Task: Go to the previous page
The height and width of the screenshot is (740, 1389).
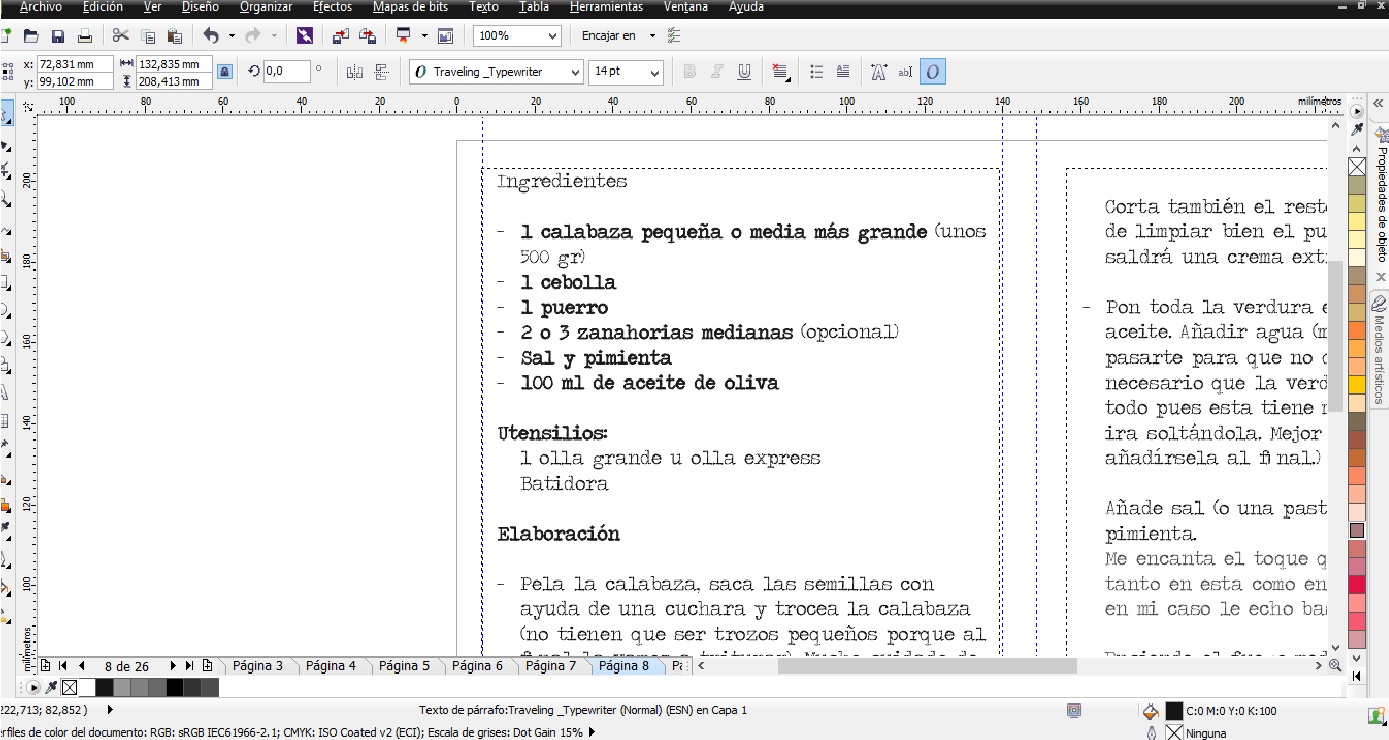Action: click(x=81, y=665)
